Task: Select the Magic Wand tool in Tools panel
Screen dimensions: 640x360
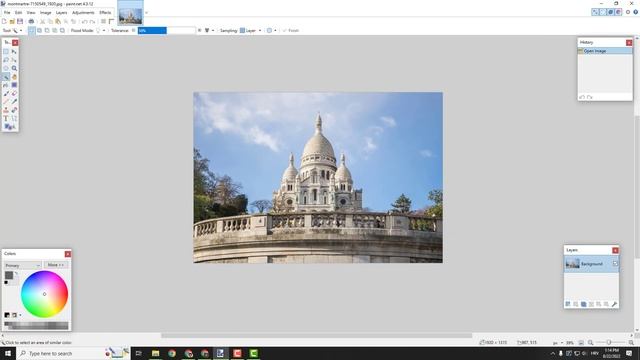Action: (x=6, y=77)
